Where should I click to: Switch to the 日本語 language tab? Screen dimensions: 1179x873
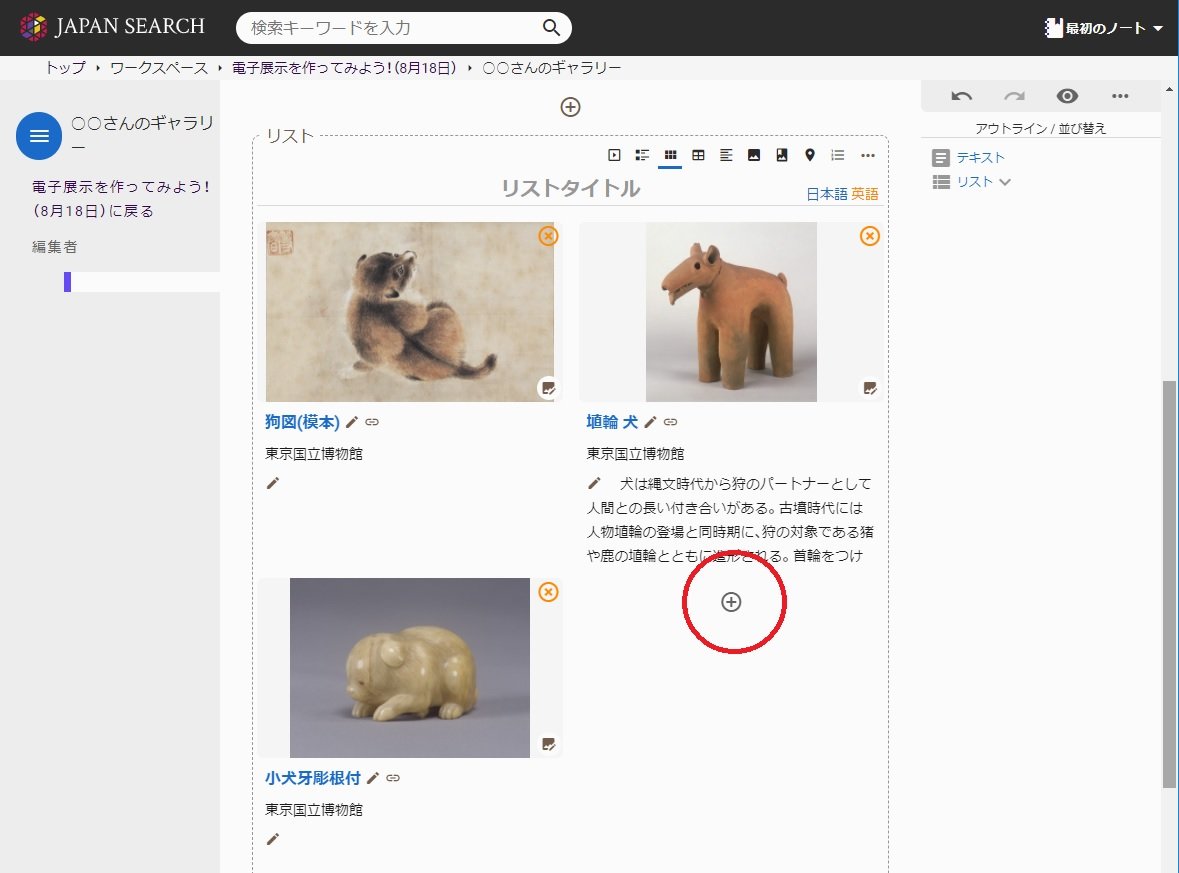point(826,194)
